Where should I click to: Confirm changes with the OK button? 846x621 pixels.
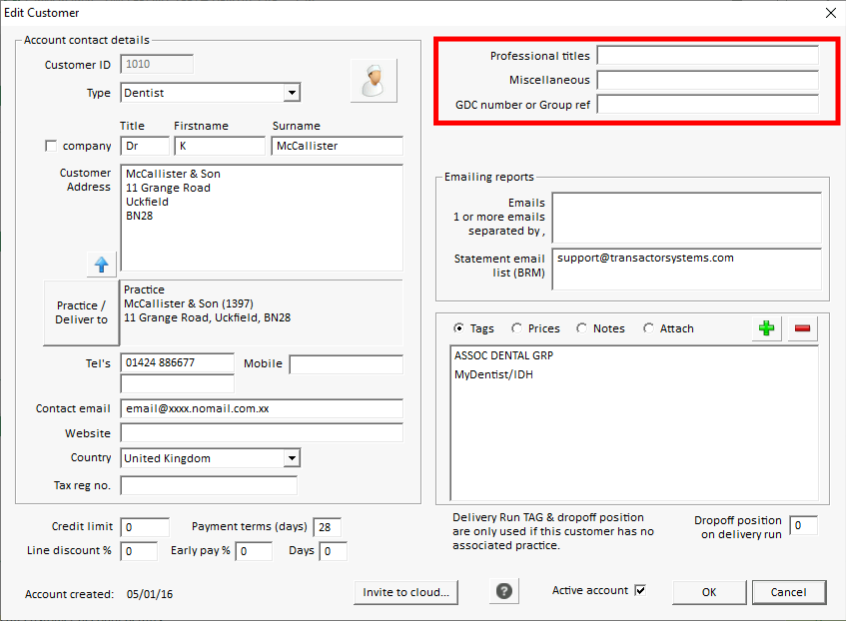(709, 592)
